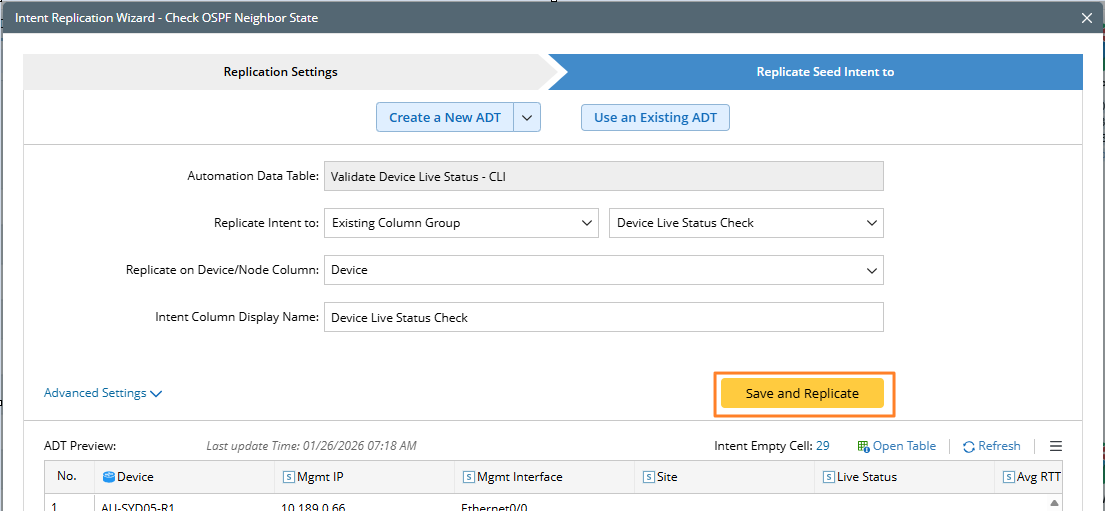Viewport: 1105px width, 511px height.
Task: Click the Create a New ADT button
Action: pyautogui.click(x=445, y=117)
